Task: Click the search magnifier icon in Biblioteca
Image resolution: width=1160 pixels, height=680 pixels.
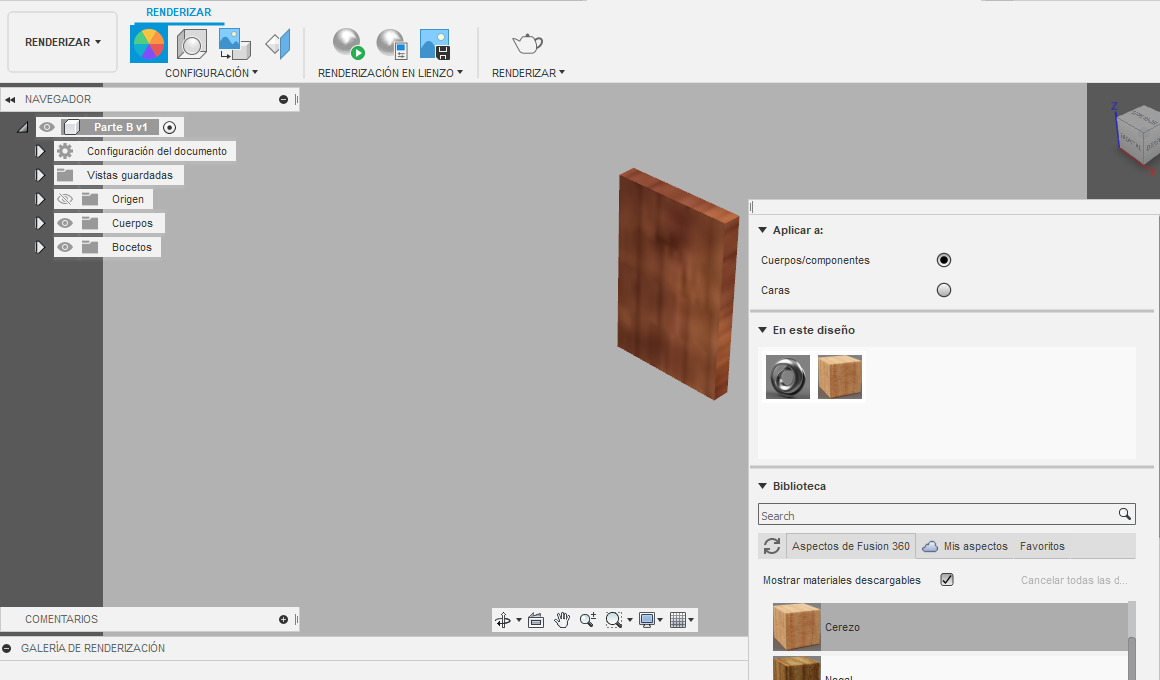Action: [1124, 514]
